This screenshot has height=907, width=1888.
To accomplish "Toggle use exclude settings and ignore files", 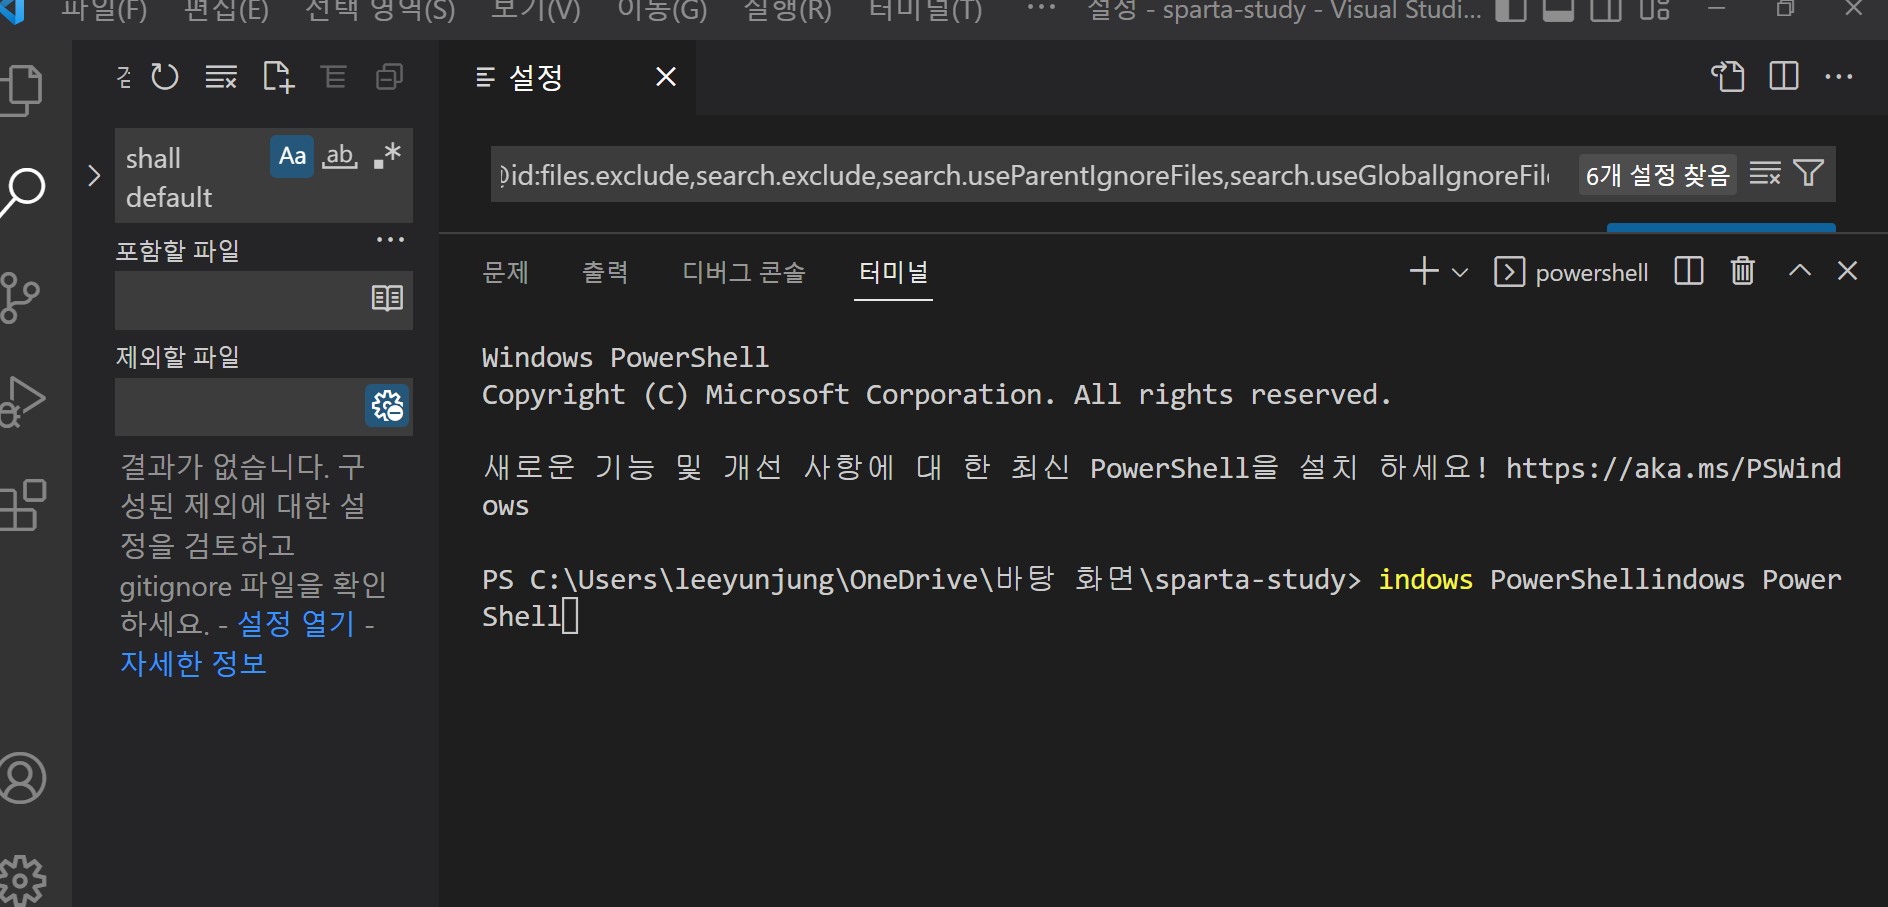I will (x=387, y=406).
